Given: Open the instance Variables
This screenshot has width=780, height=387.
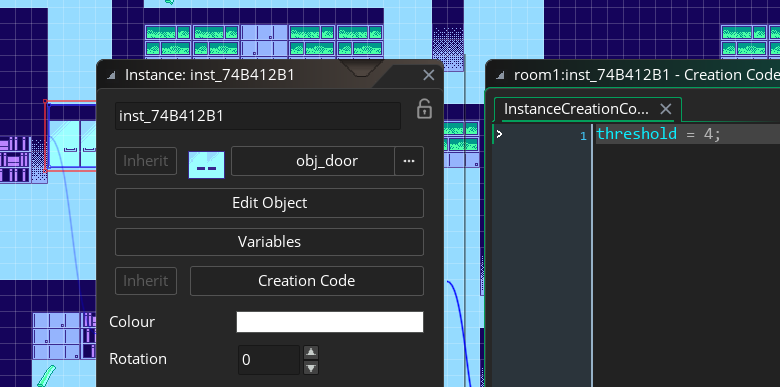Looking at the screenshot, I should 269,242.
